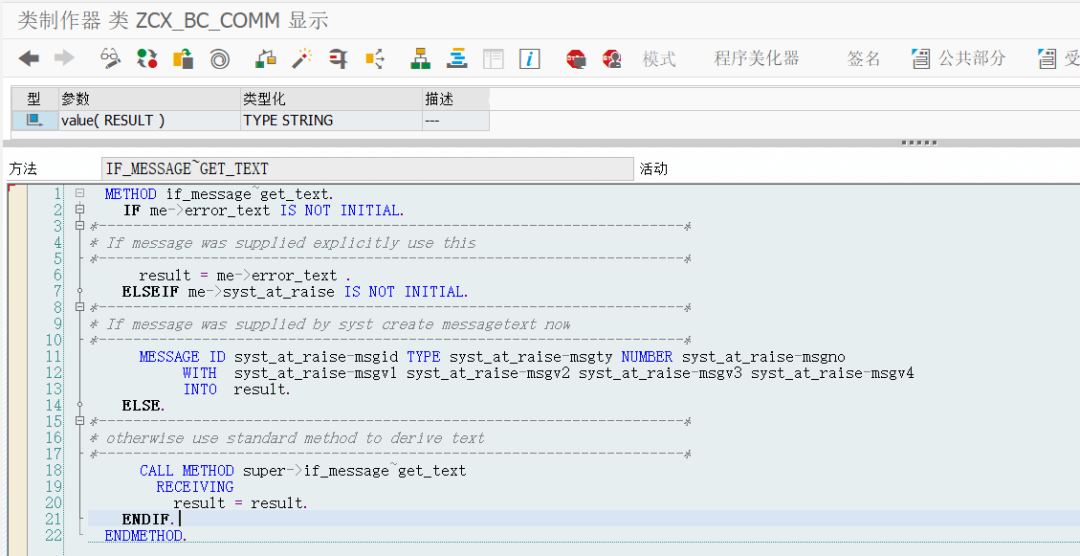Click line number 11 in the gutter

click(x=53, y=356)
